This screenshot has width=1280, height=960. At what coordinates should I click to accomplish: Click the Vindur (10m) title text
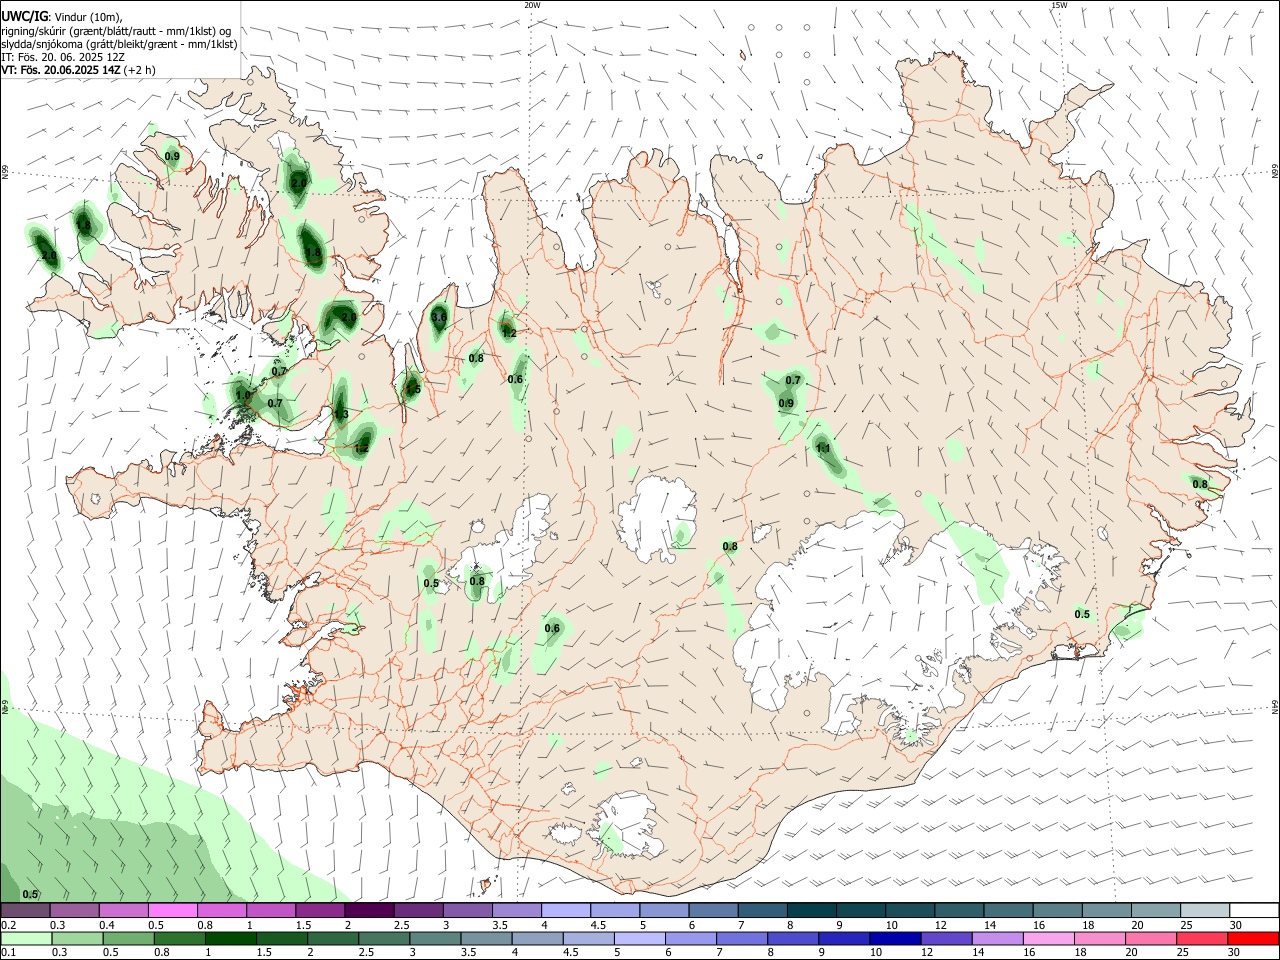(87, 18)
